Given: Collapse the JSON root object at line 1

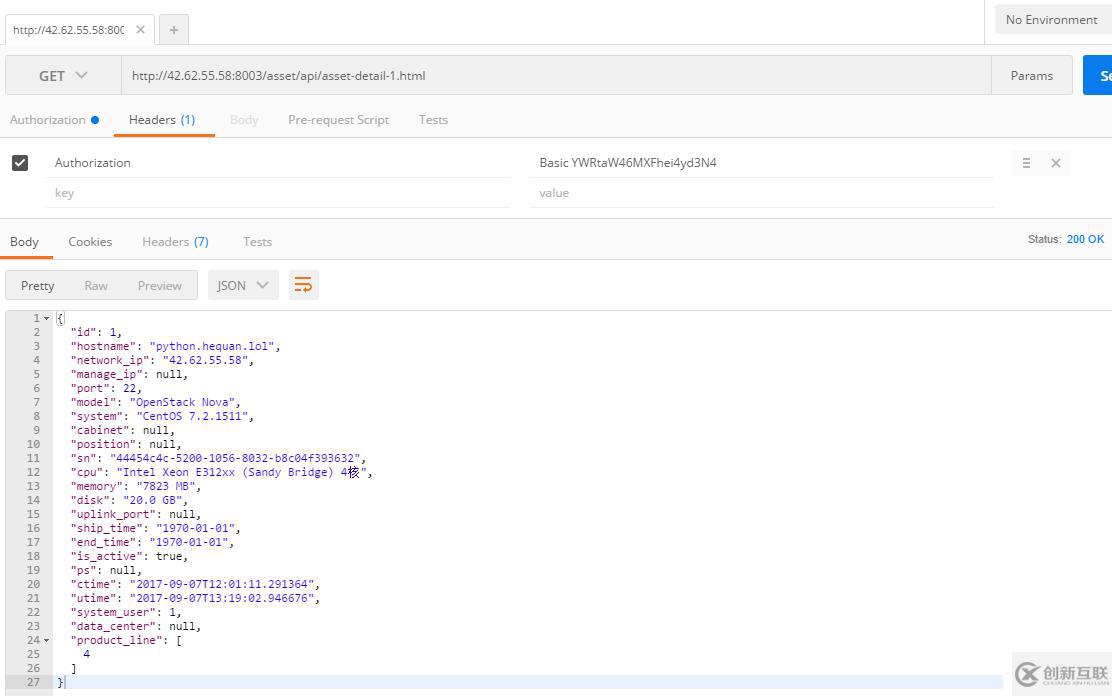Looking at the screenshot, I should (x=47, y=319).
